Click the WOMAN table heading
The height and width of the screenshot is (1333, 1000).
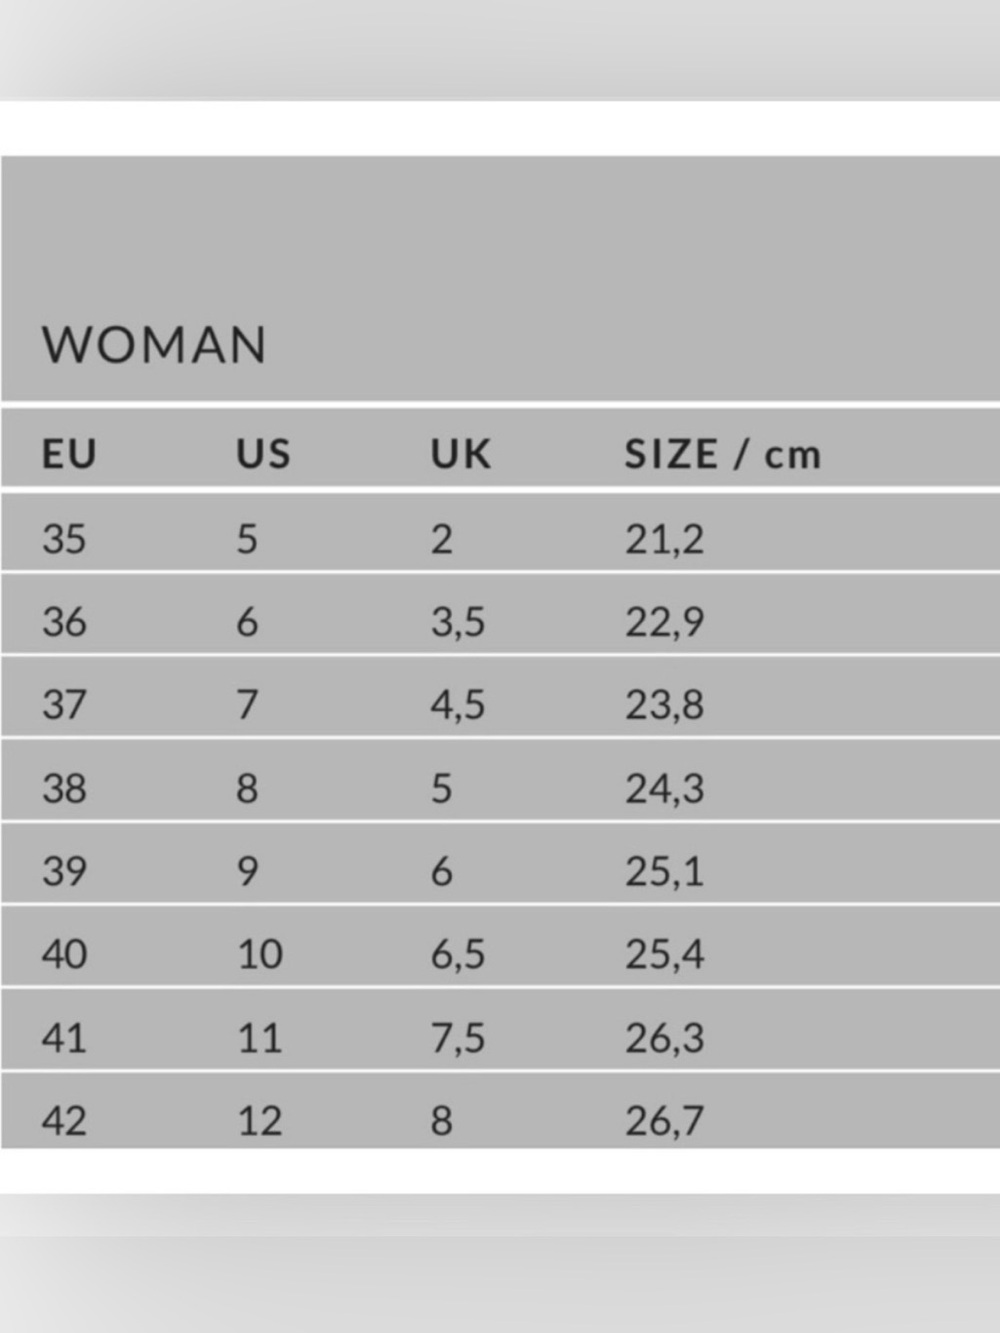(x=154, y=345)
